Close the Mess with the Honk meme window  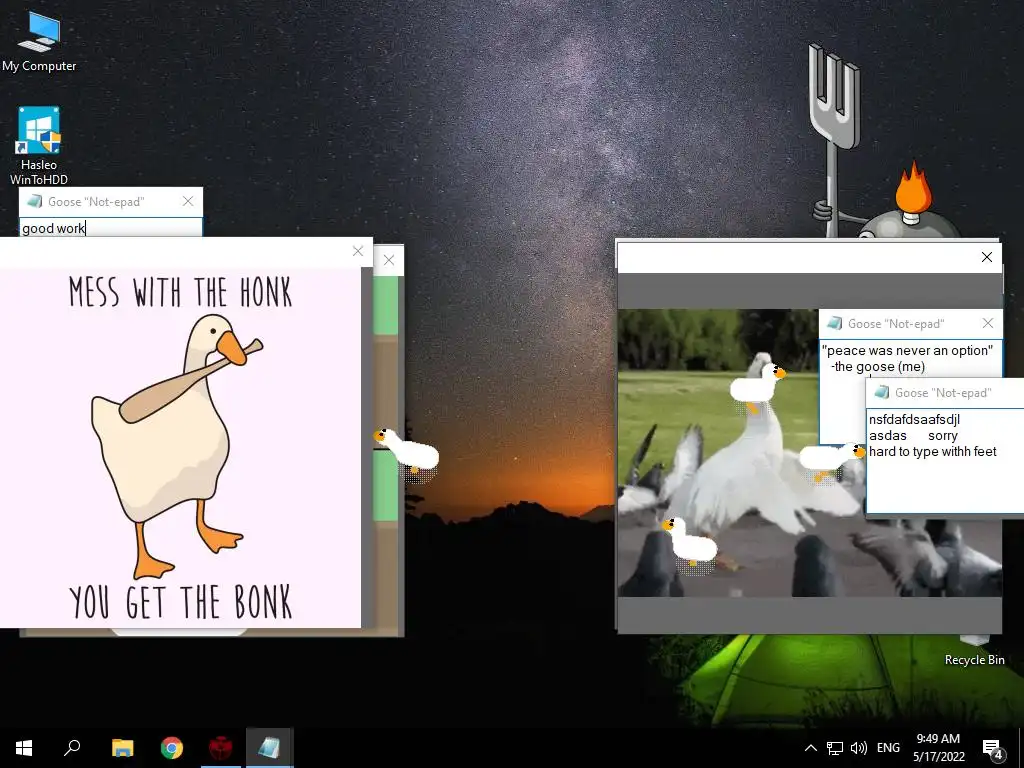[358, 251]
